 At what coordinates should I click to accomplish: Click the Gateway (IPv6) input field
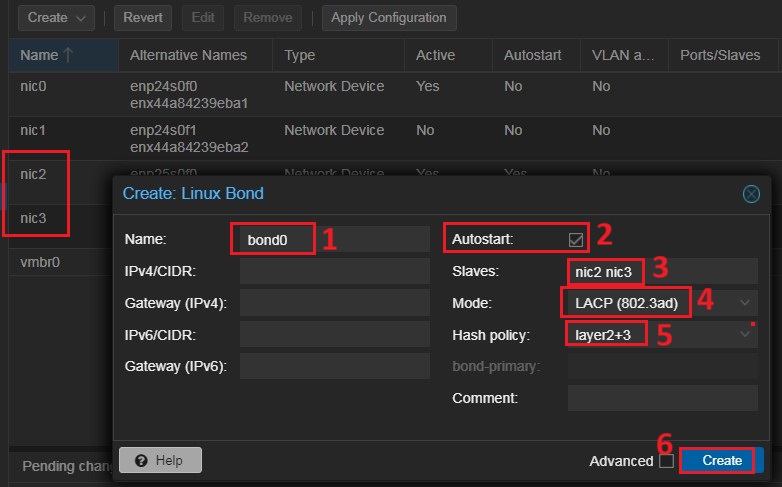[x=335, y=366]
